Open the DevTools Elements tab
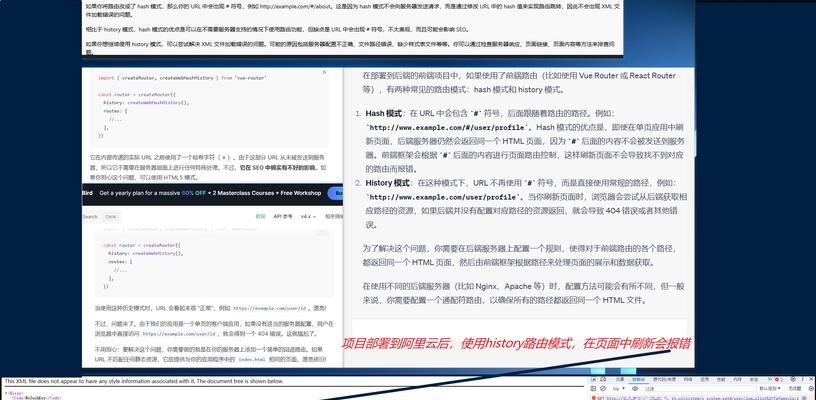This screenshot has height=400, width=816. click(620, 380)
